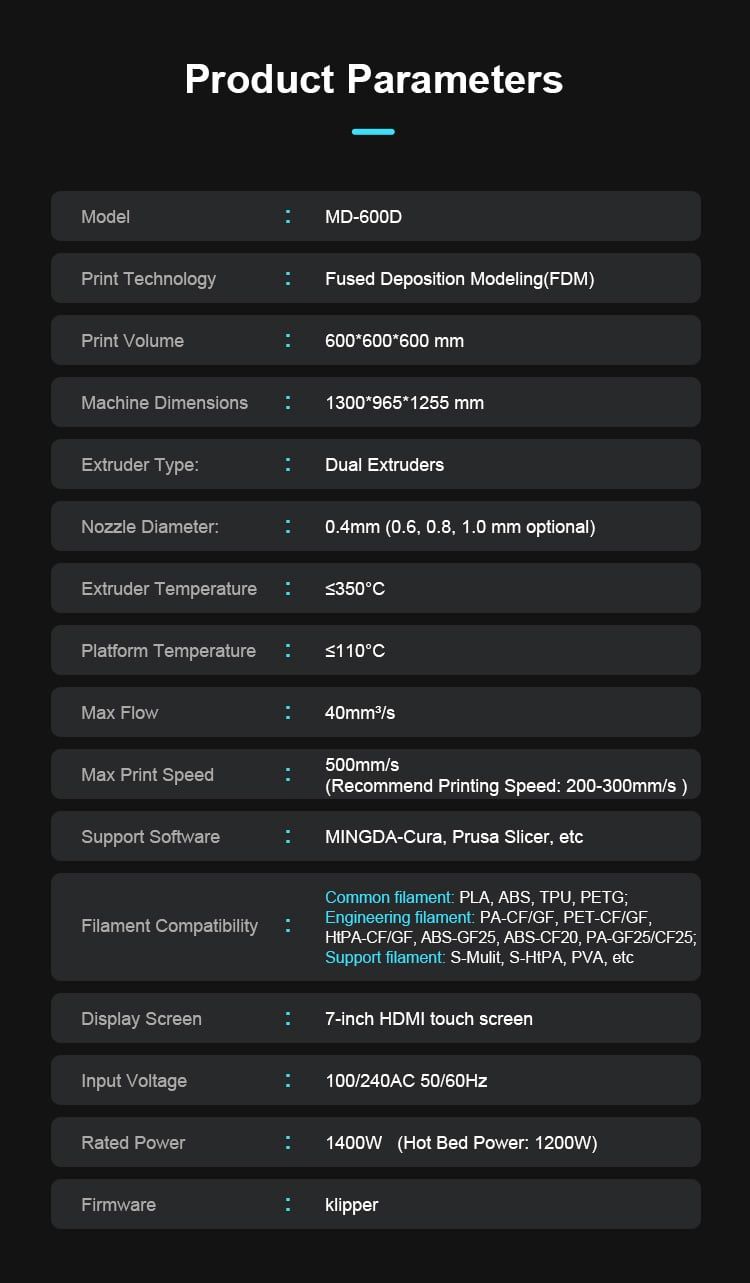
Task: Select the Model MD-600D row
Action: click(x=375, y=216)
